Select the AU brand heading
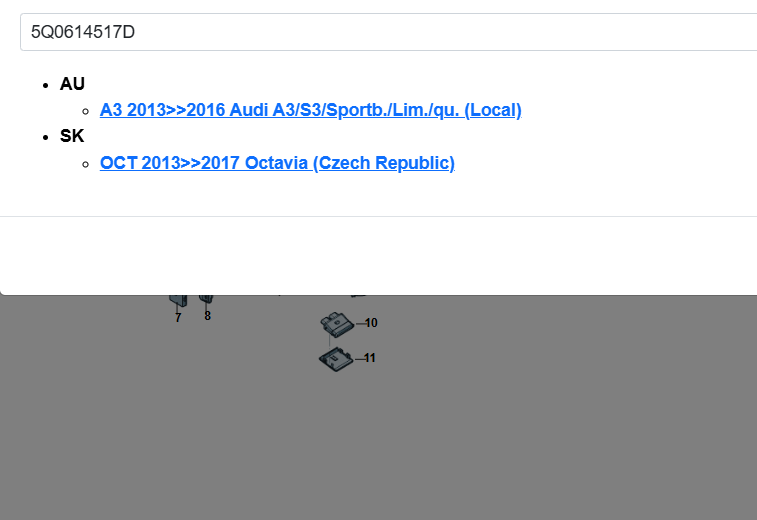 pyautogui.click(x=72, y=83)
